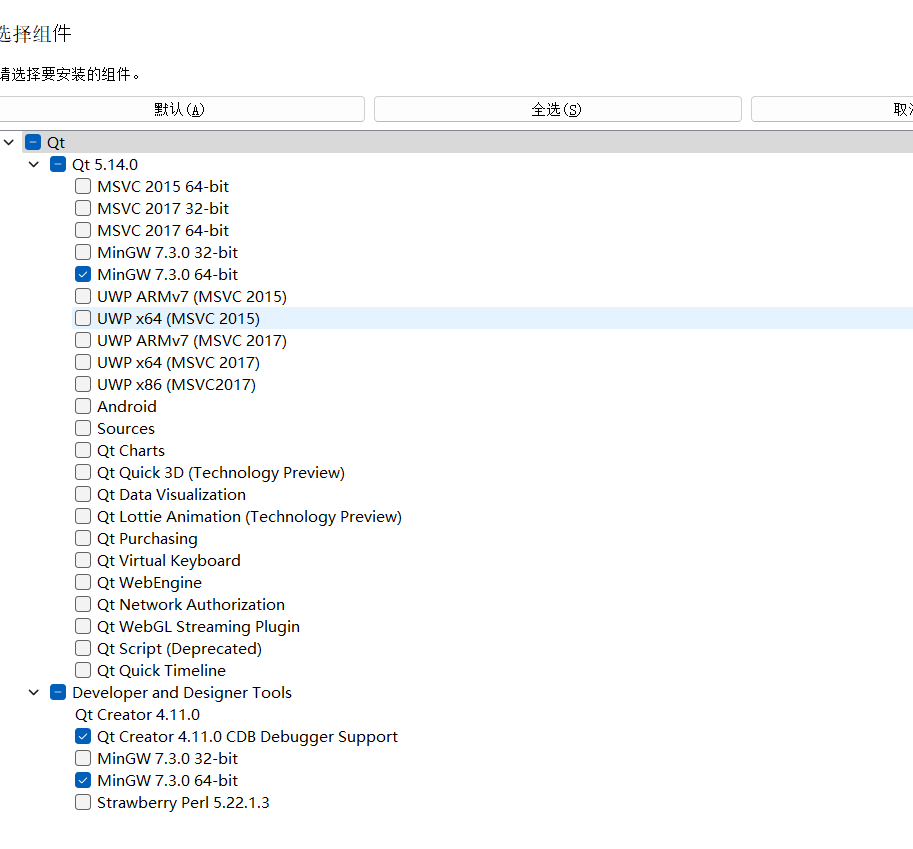Select the Qt Creator 4.11.0 tree item
The image size is (913, 849).
(x=137, y=714)
